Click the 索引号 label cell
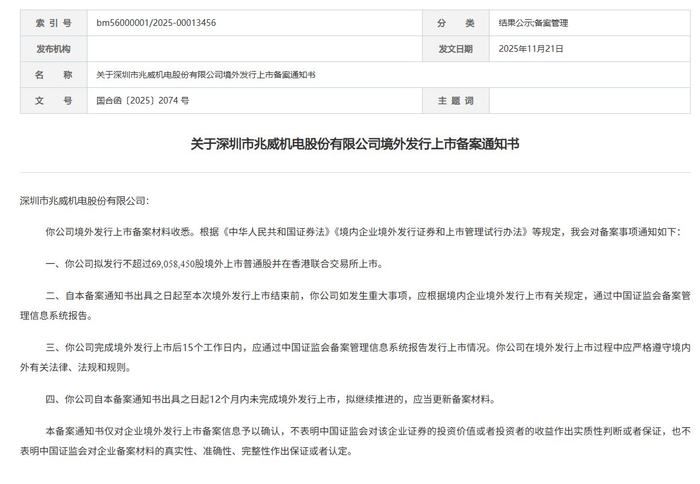Screen dimensions: 700x484 tap(54, 23)
